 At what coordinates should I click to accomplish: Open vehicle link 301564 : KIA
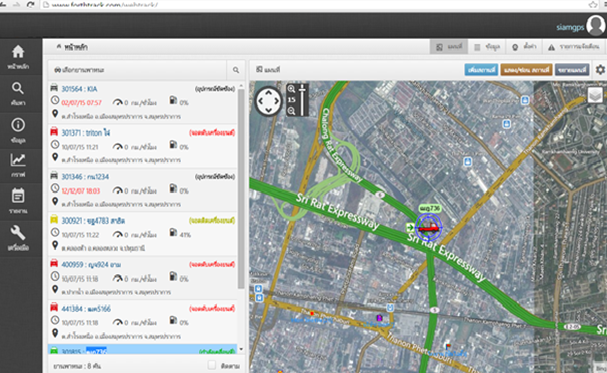click(79, 89)
